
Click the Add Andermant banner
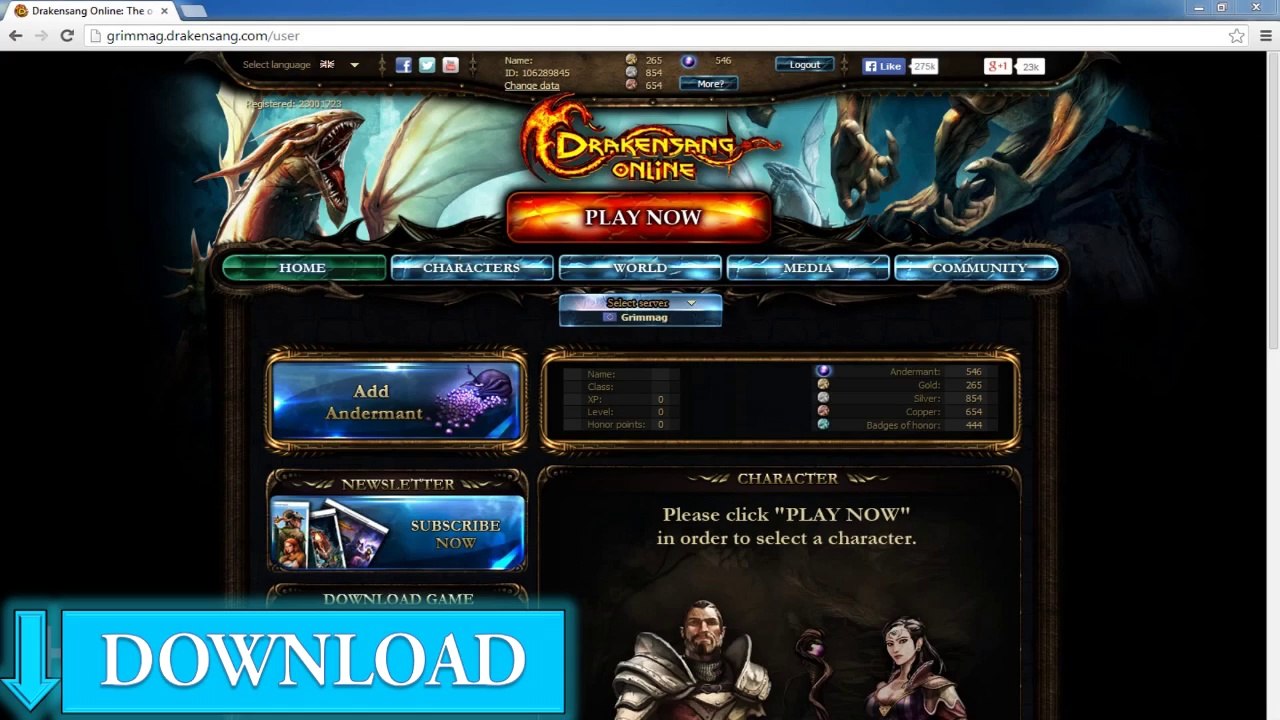397,401
